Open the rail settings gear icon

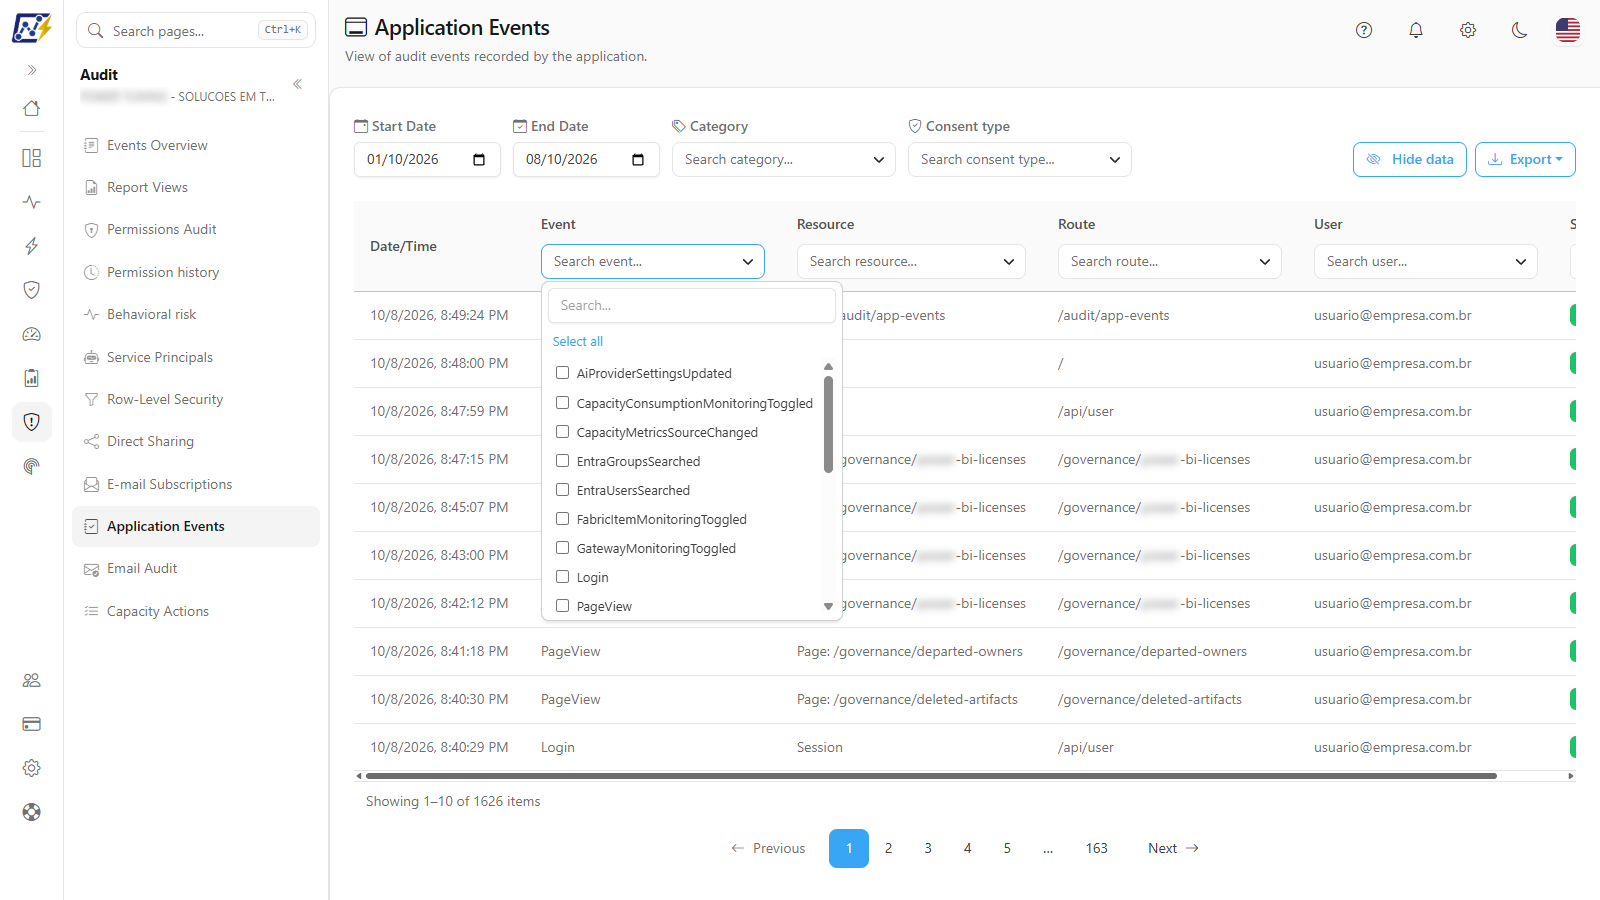click(x=32, y=768)
